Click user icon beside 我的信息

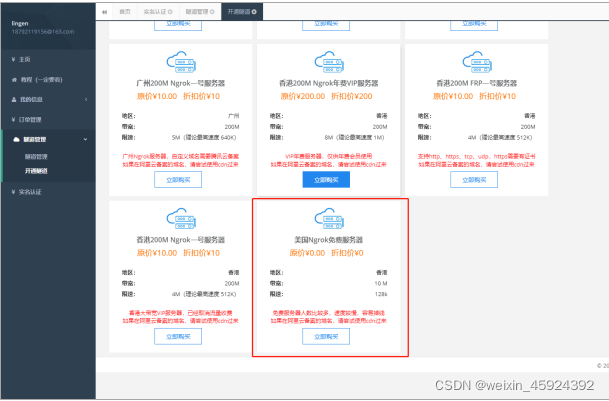point(14,99)
